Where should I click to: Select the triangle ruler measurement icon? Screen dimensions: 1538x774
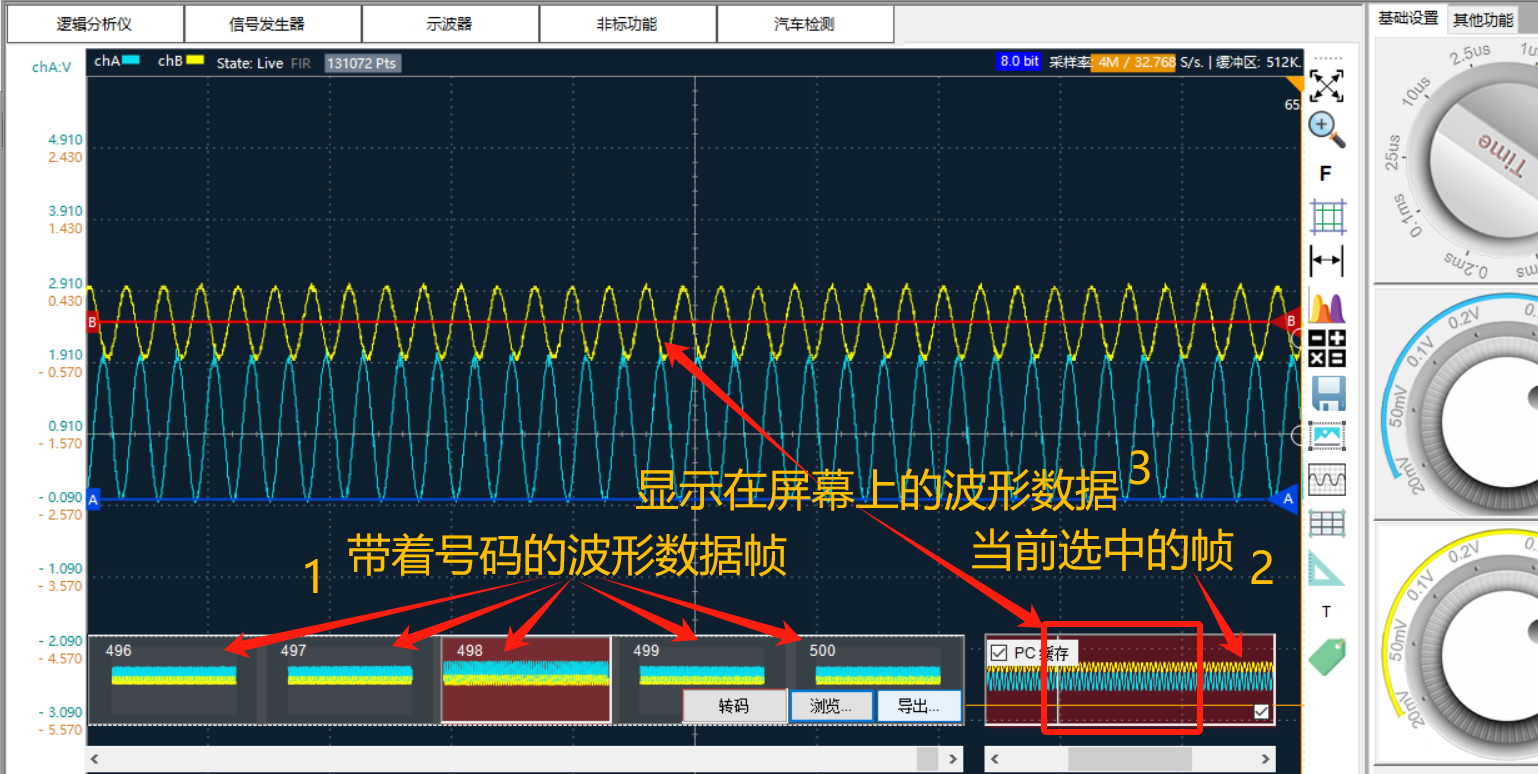[x=1327, y=567]
